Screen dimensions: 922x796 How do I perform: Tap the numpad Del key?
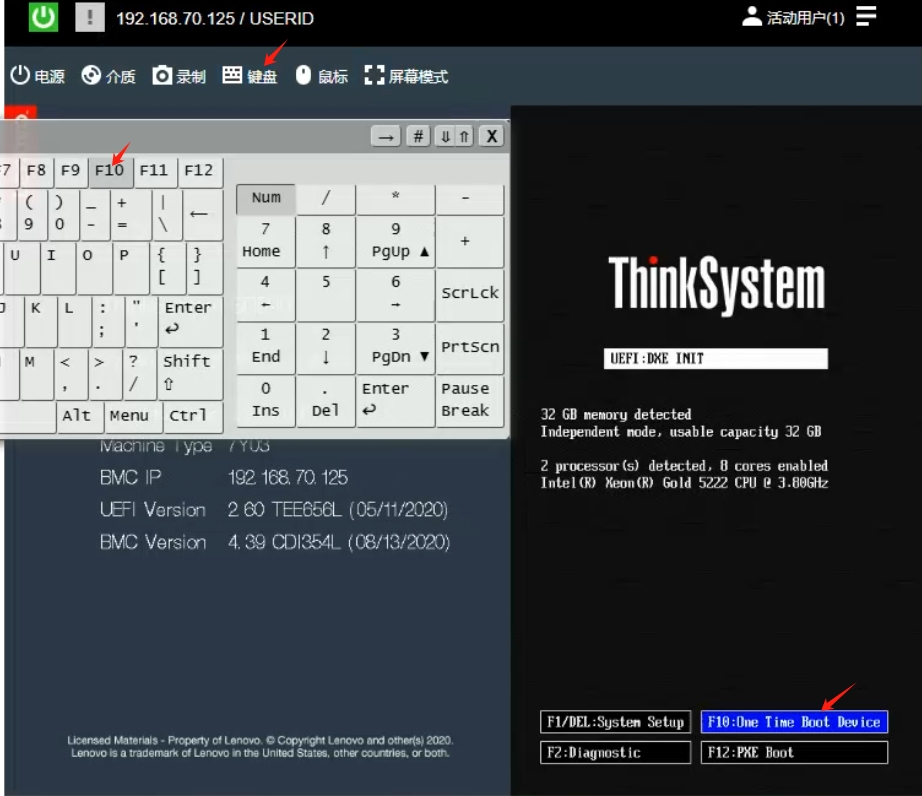click(326, 401)
